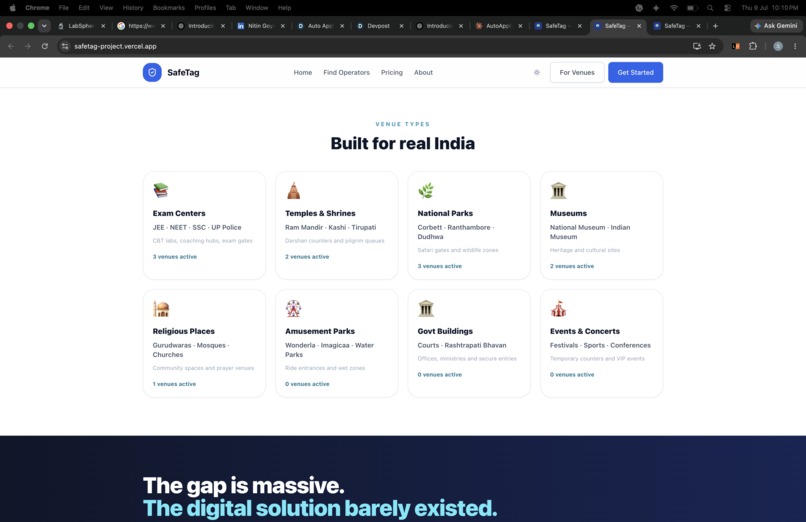
Task: Click the Wi-Fi status icon
Action: click(x=673, y=8)
